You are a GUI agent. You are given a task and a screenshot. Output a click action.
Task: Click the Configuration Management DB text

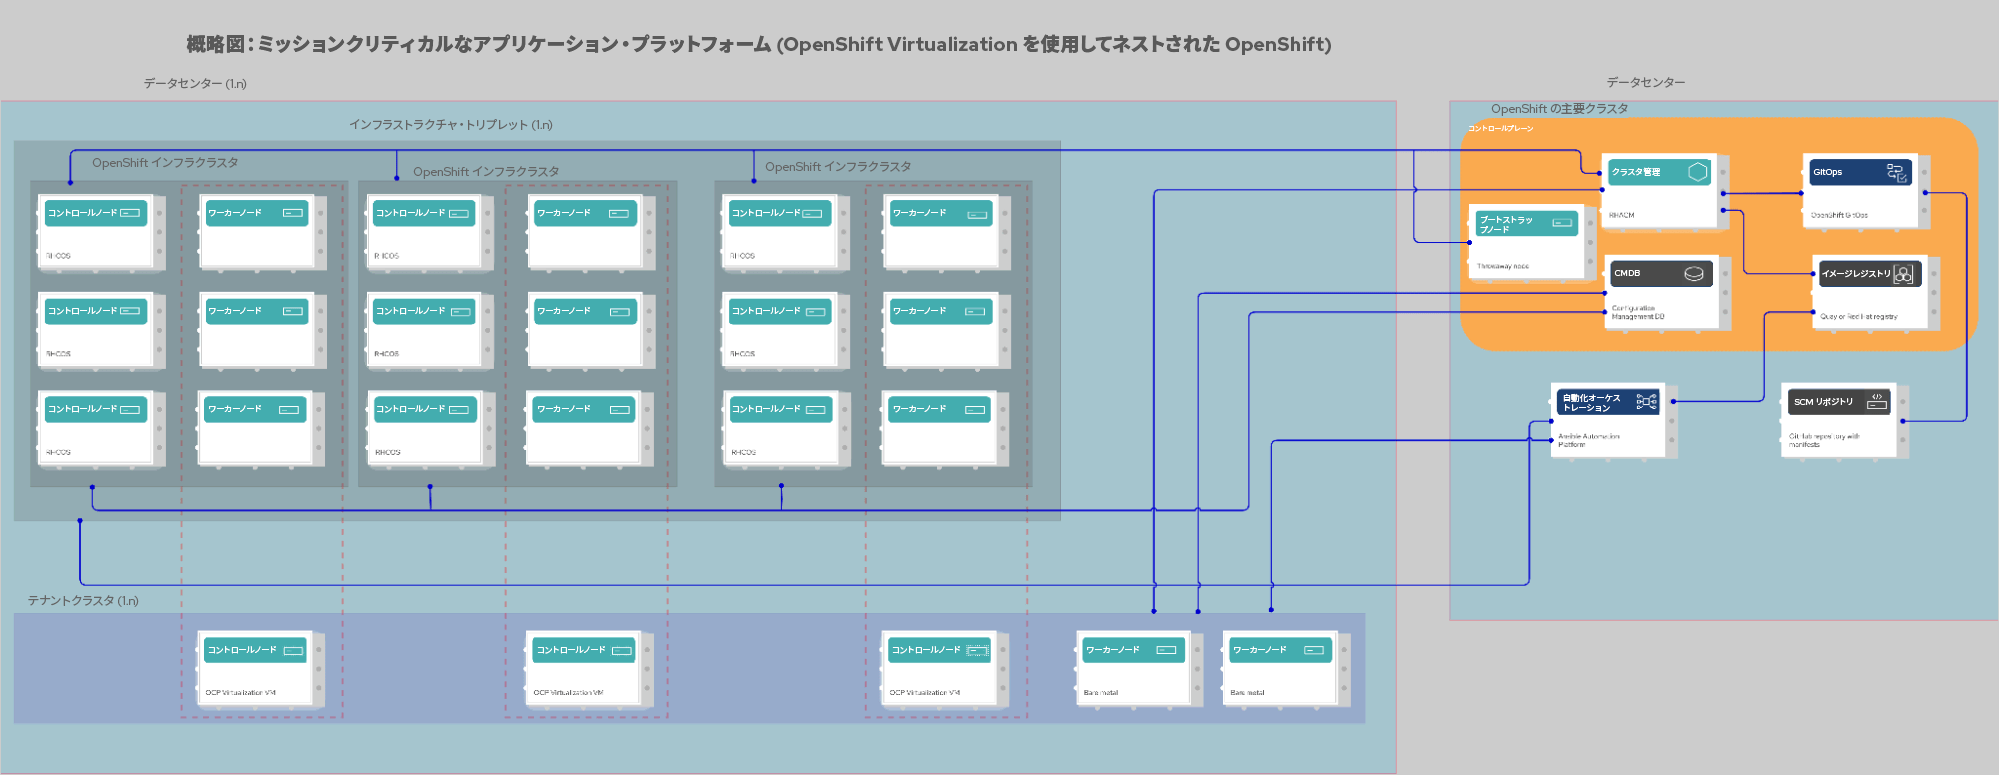(x=1638, y=312)
